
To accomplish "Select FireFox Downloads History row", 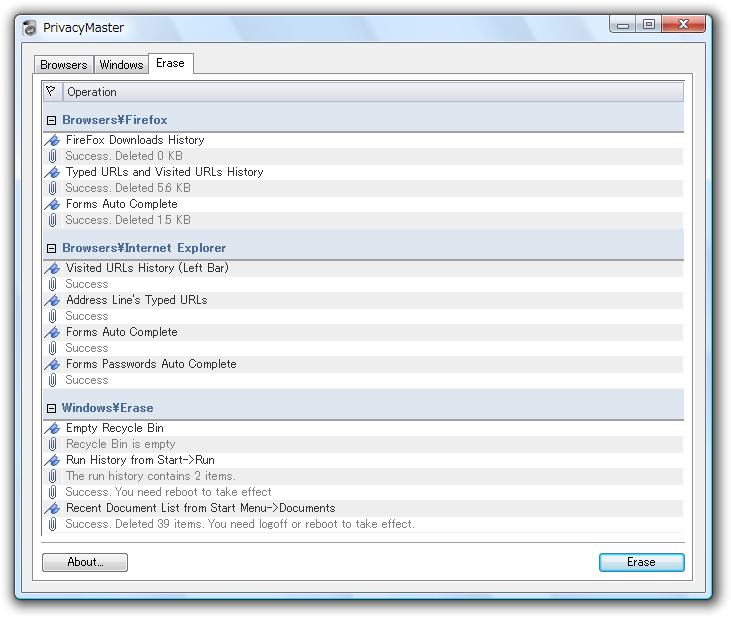I will (364, 140).
